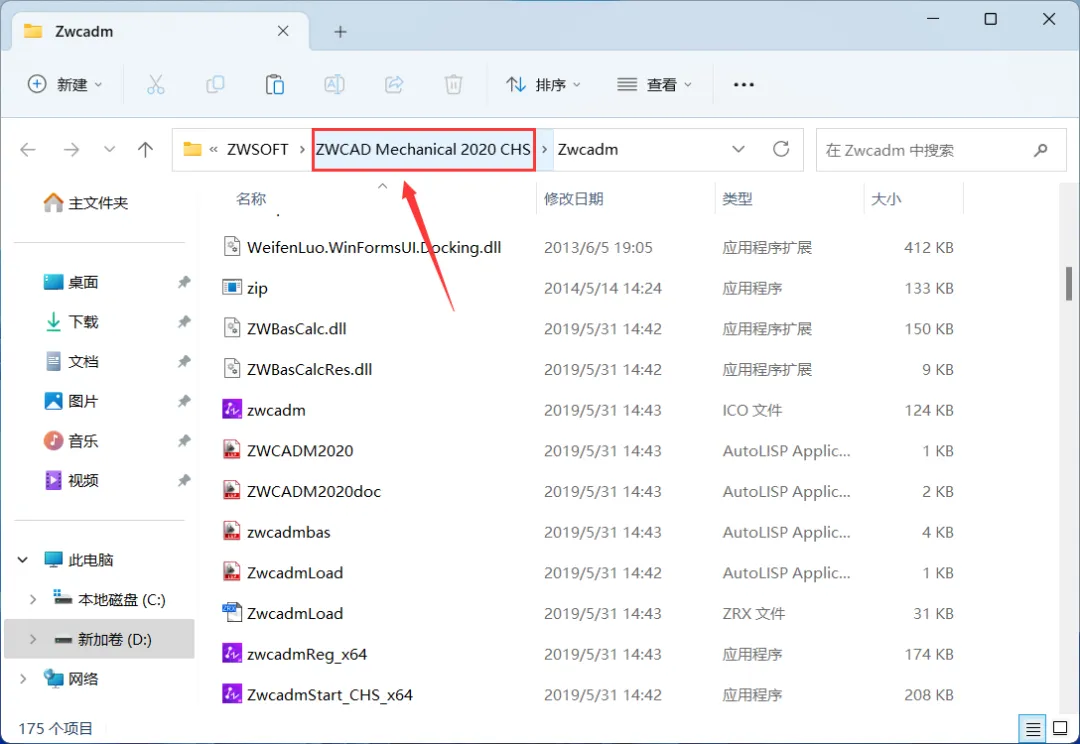This screenshot has height=744, width=1080.
Task: Click the Share icon in toolbar
Action: click(x=394, y=85)
